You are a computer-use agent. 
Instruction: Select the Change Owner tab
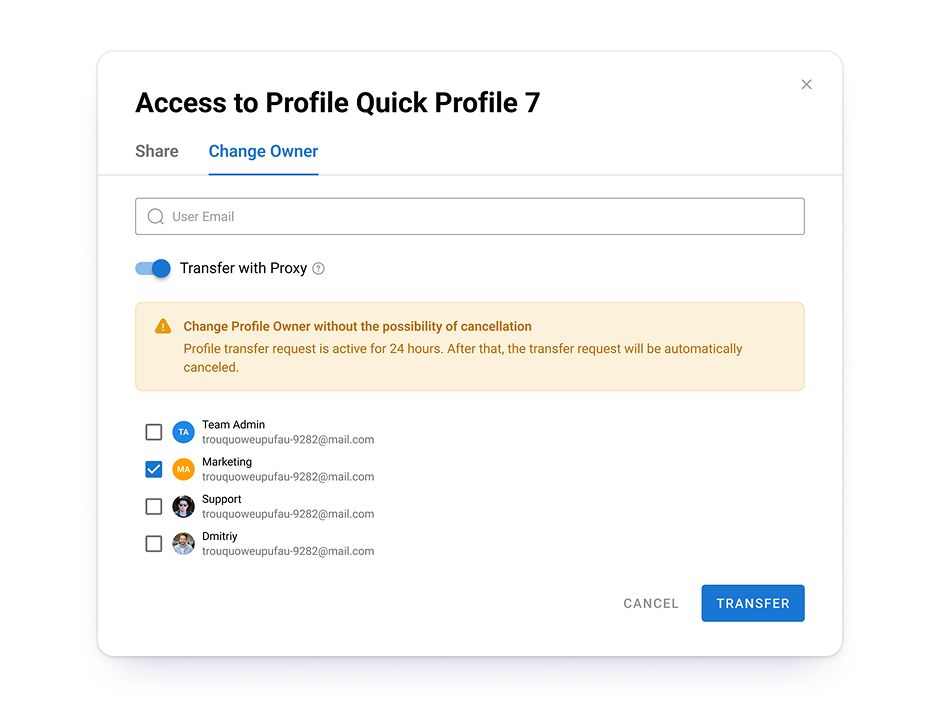(x=263, y=152)
